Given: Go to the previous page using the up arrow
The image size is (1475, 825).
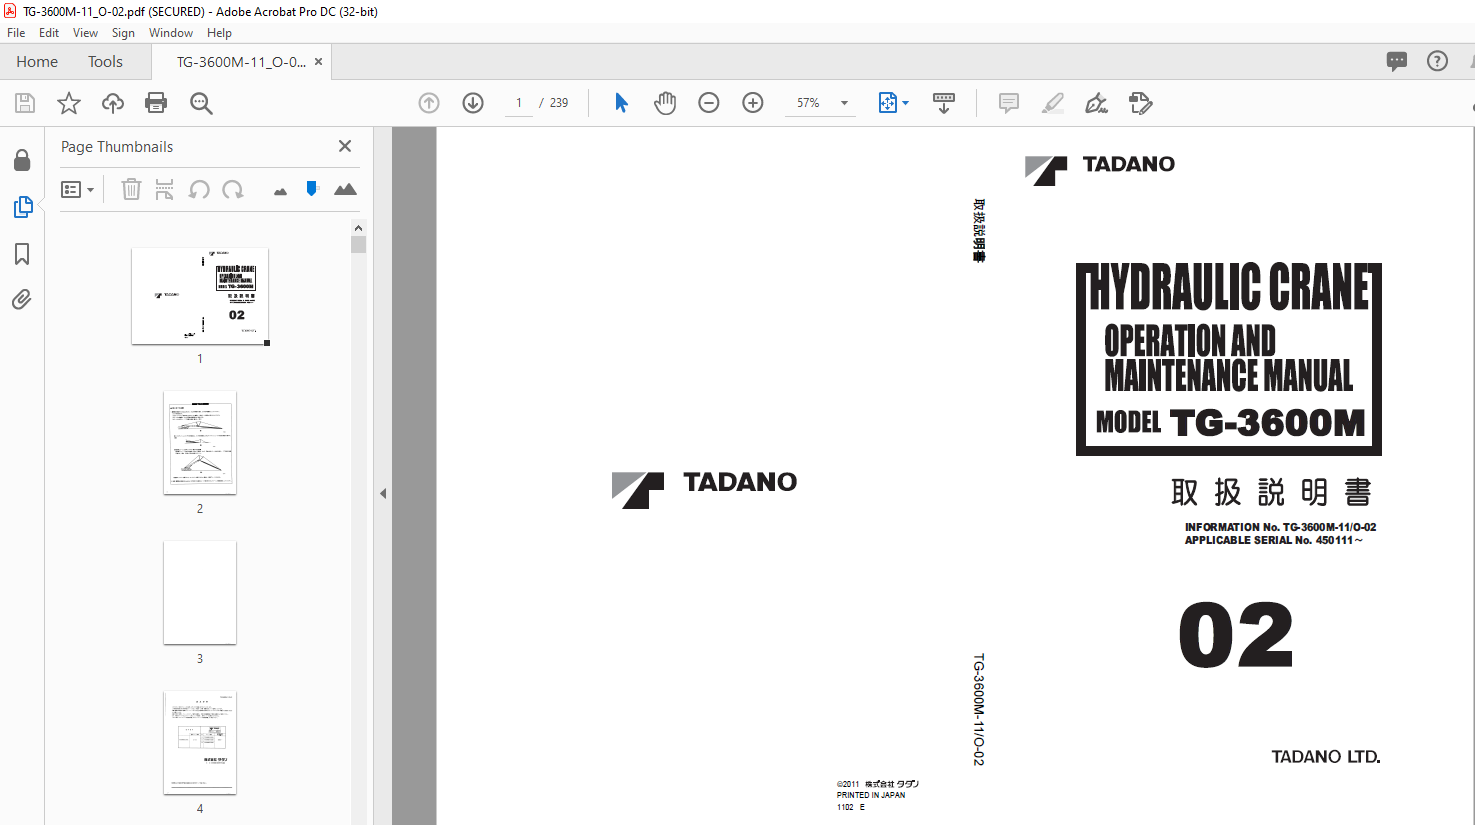Looking at the screenshot, I should tap(429, 103).
